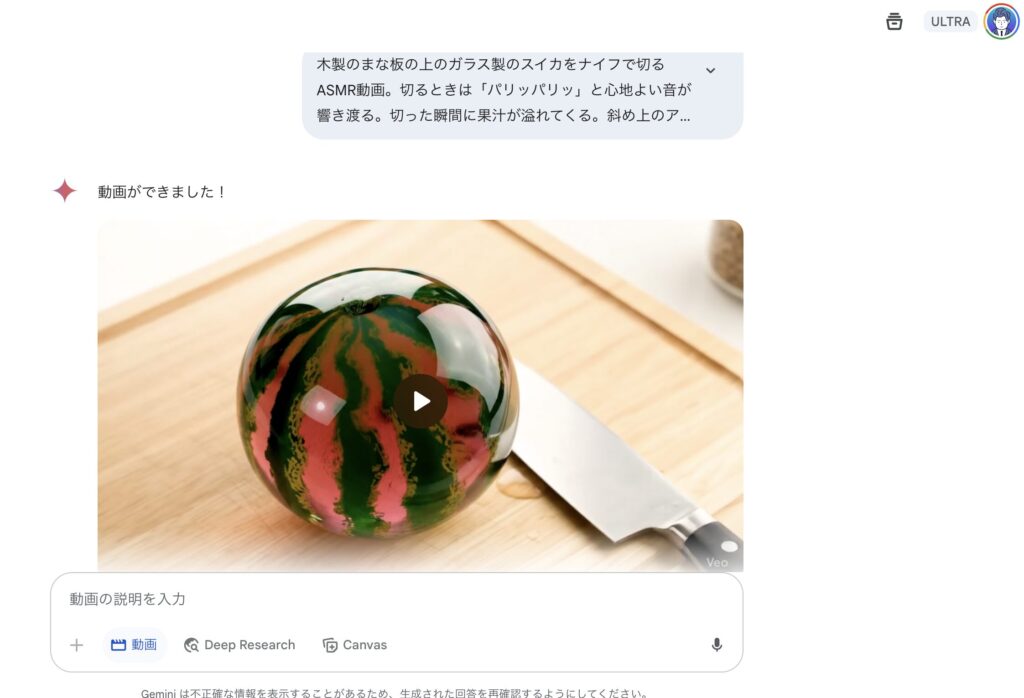
Task: Play the generated watermelon video
Action: coord(421,401)
